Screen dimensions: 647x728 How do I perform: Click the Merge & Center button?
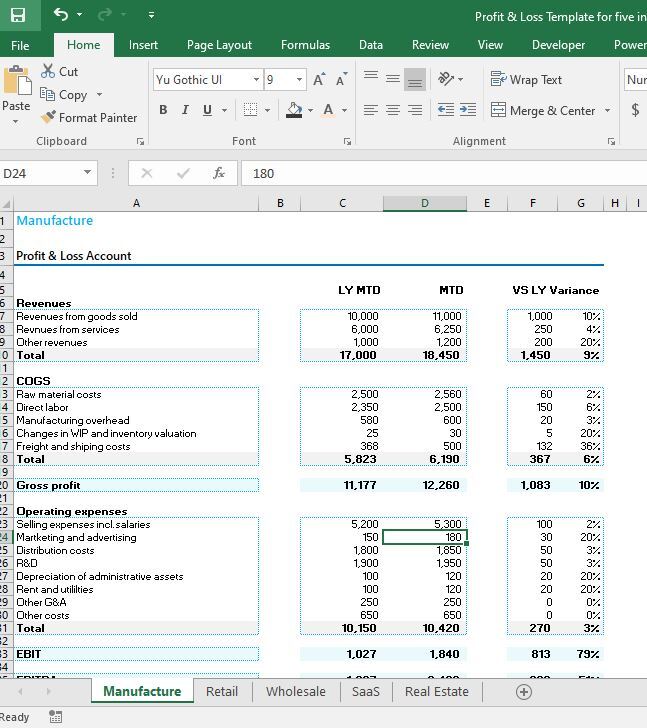tap(543, 110)
